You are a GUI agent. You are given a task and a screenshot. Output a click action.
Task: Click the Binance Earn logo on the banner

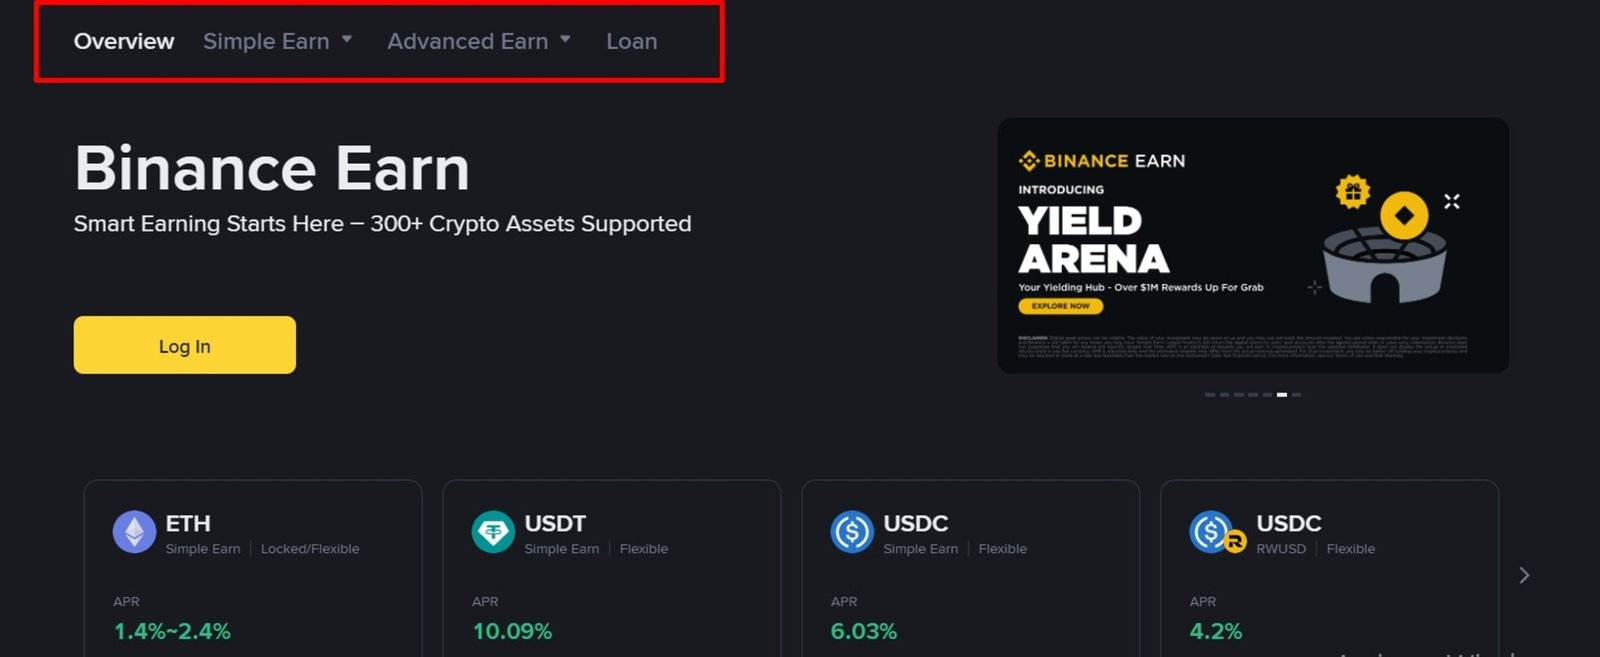click(x=1100, y=160)
